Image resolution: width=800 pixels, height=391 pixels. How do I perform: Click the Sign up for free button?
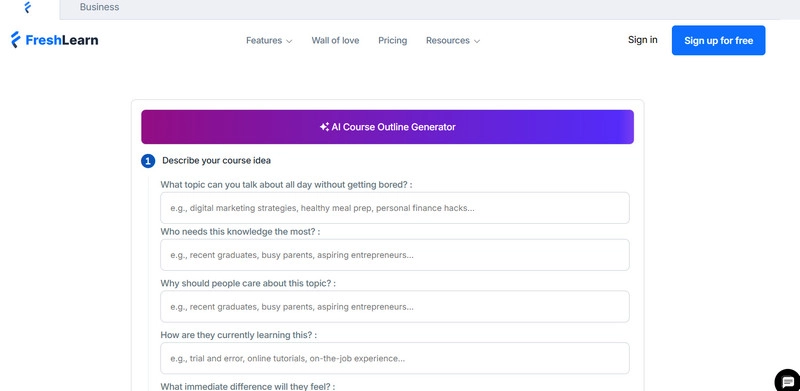click(718, 40)
